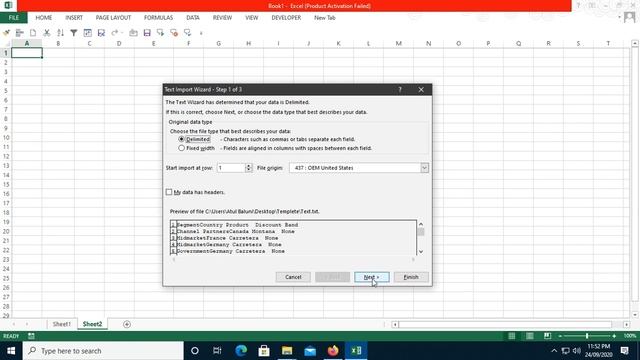Click the format painter brush icon in quick toolbar
Viewport: 640px width, 360px height.
(6, 33)
